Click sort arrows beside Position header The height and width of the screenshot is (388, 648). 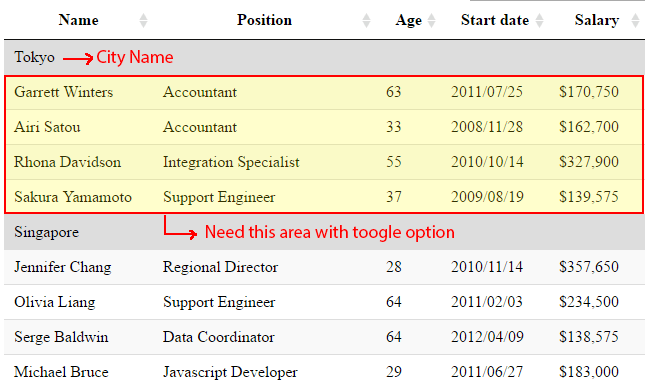366,20
